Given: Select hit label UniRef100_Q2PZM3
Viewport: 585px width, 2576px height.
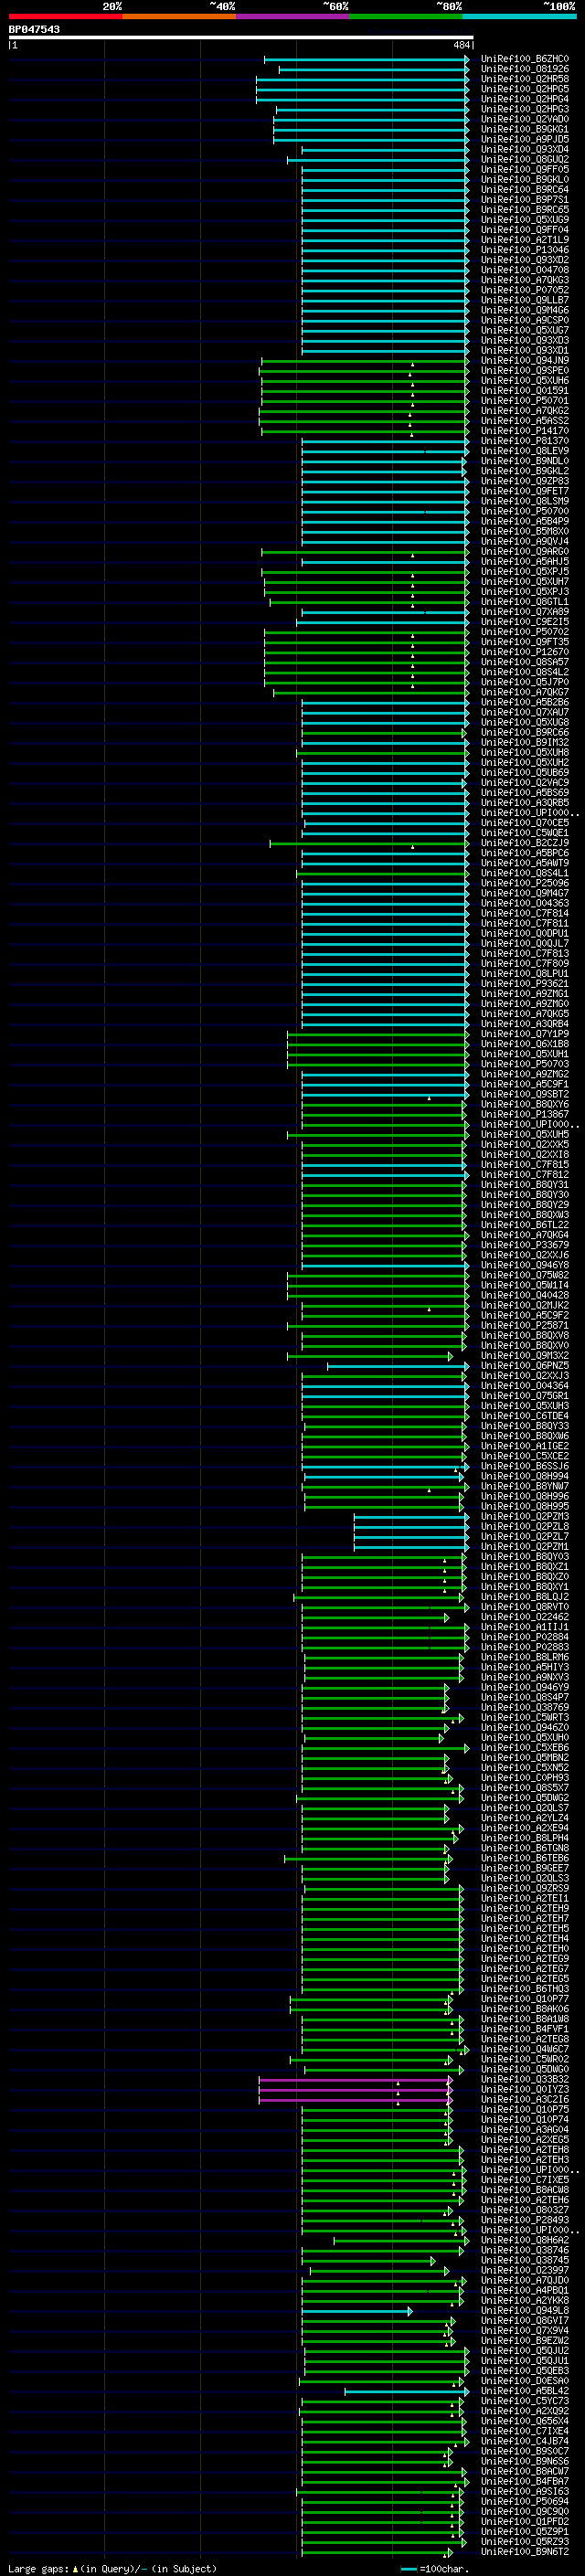Looking at the screenshot, I should [x=525, y=1517].
